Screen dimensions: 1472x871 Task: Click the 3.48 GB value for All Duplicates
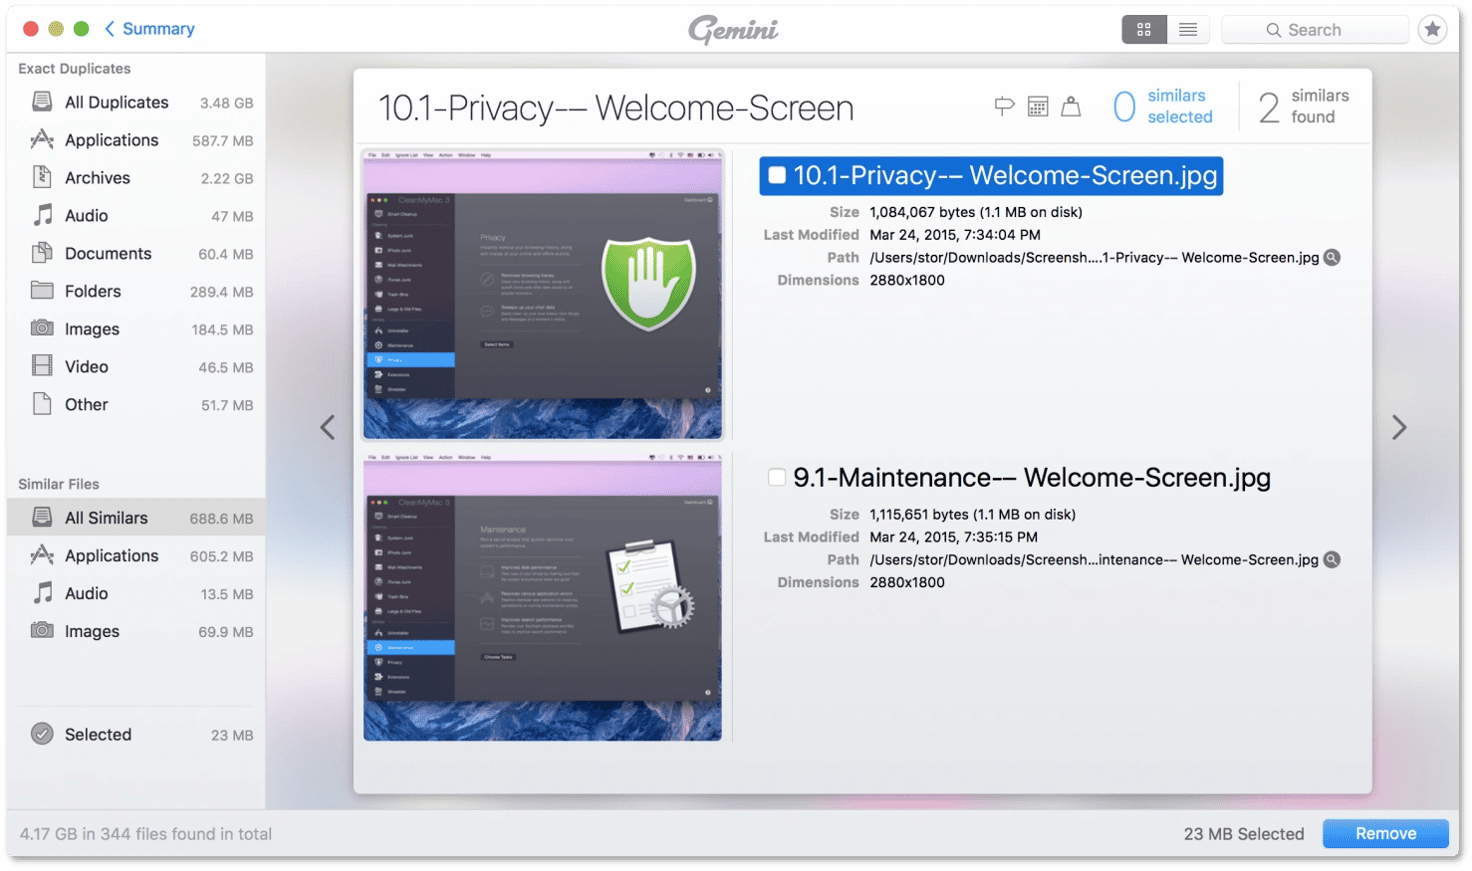tap(226, 103)
